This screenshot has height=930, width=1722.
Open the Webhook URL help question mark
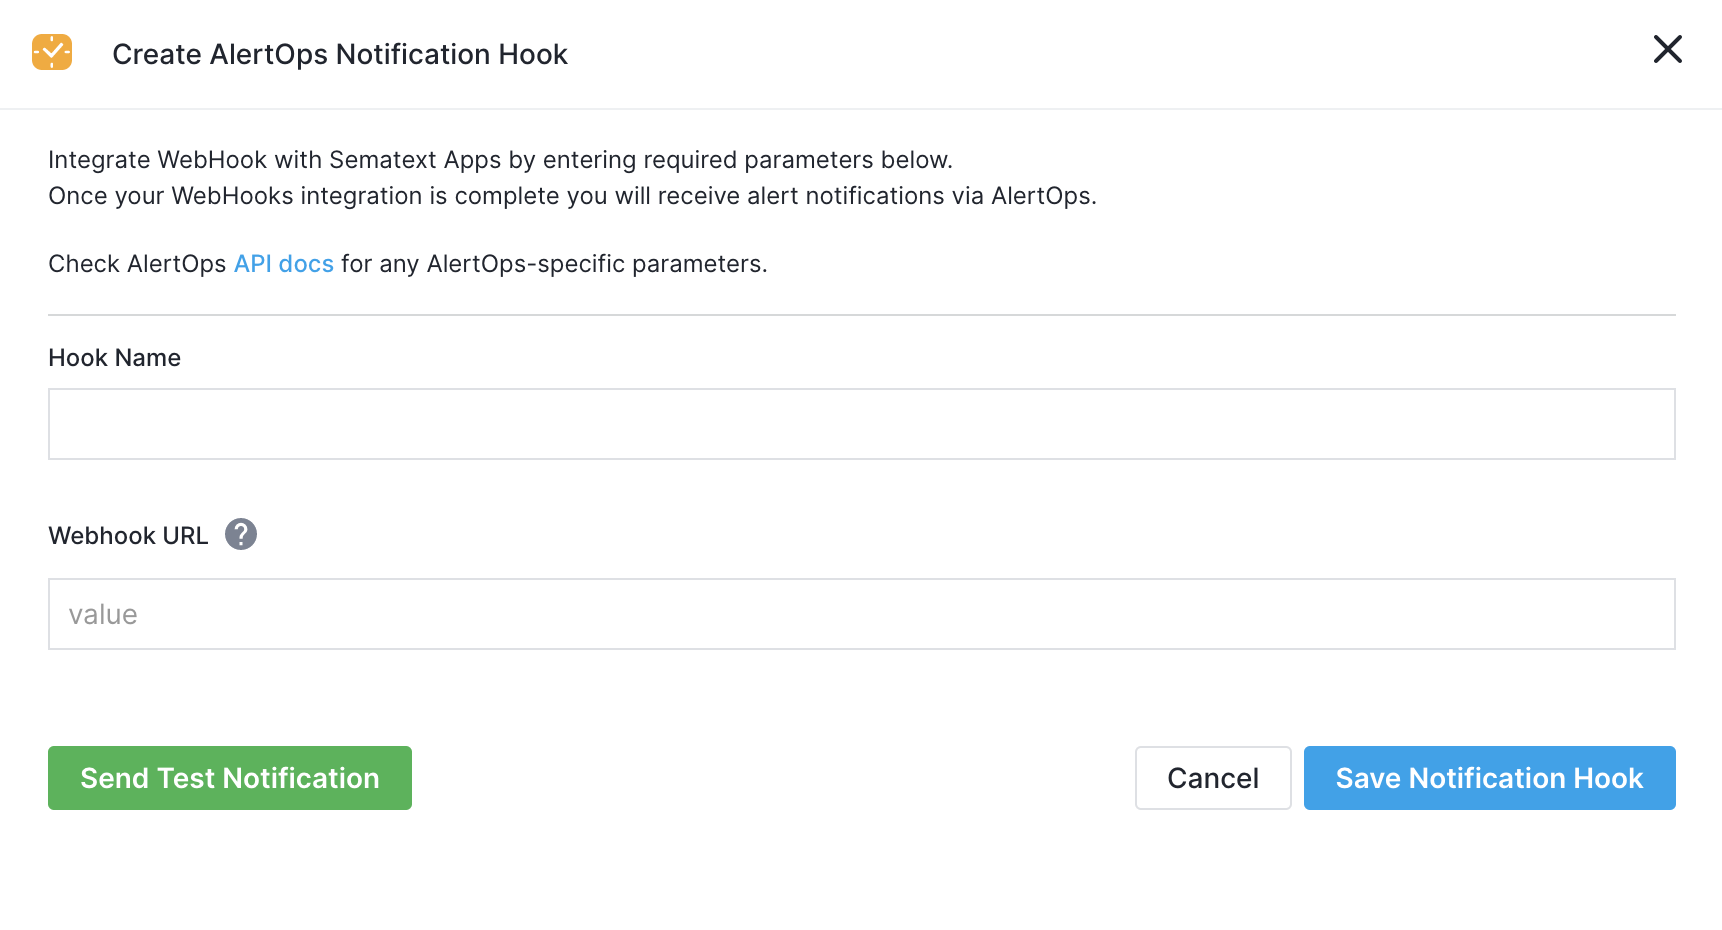click(x=241, y=535)
